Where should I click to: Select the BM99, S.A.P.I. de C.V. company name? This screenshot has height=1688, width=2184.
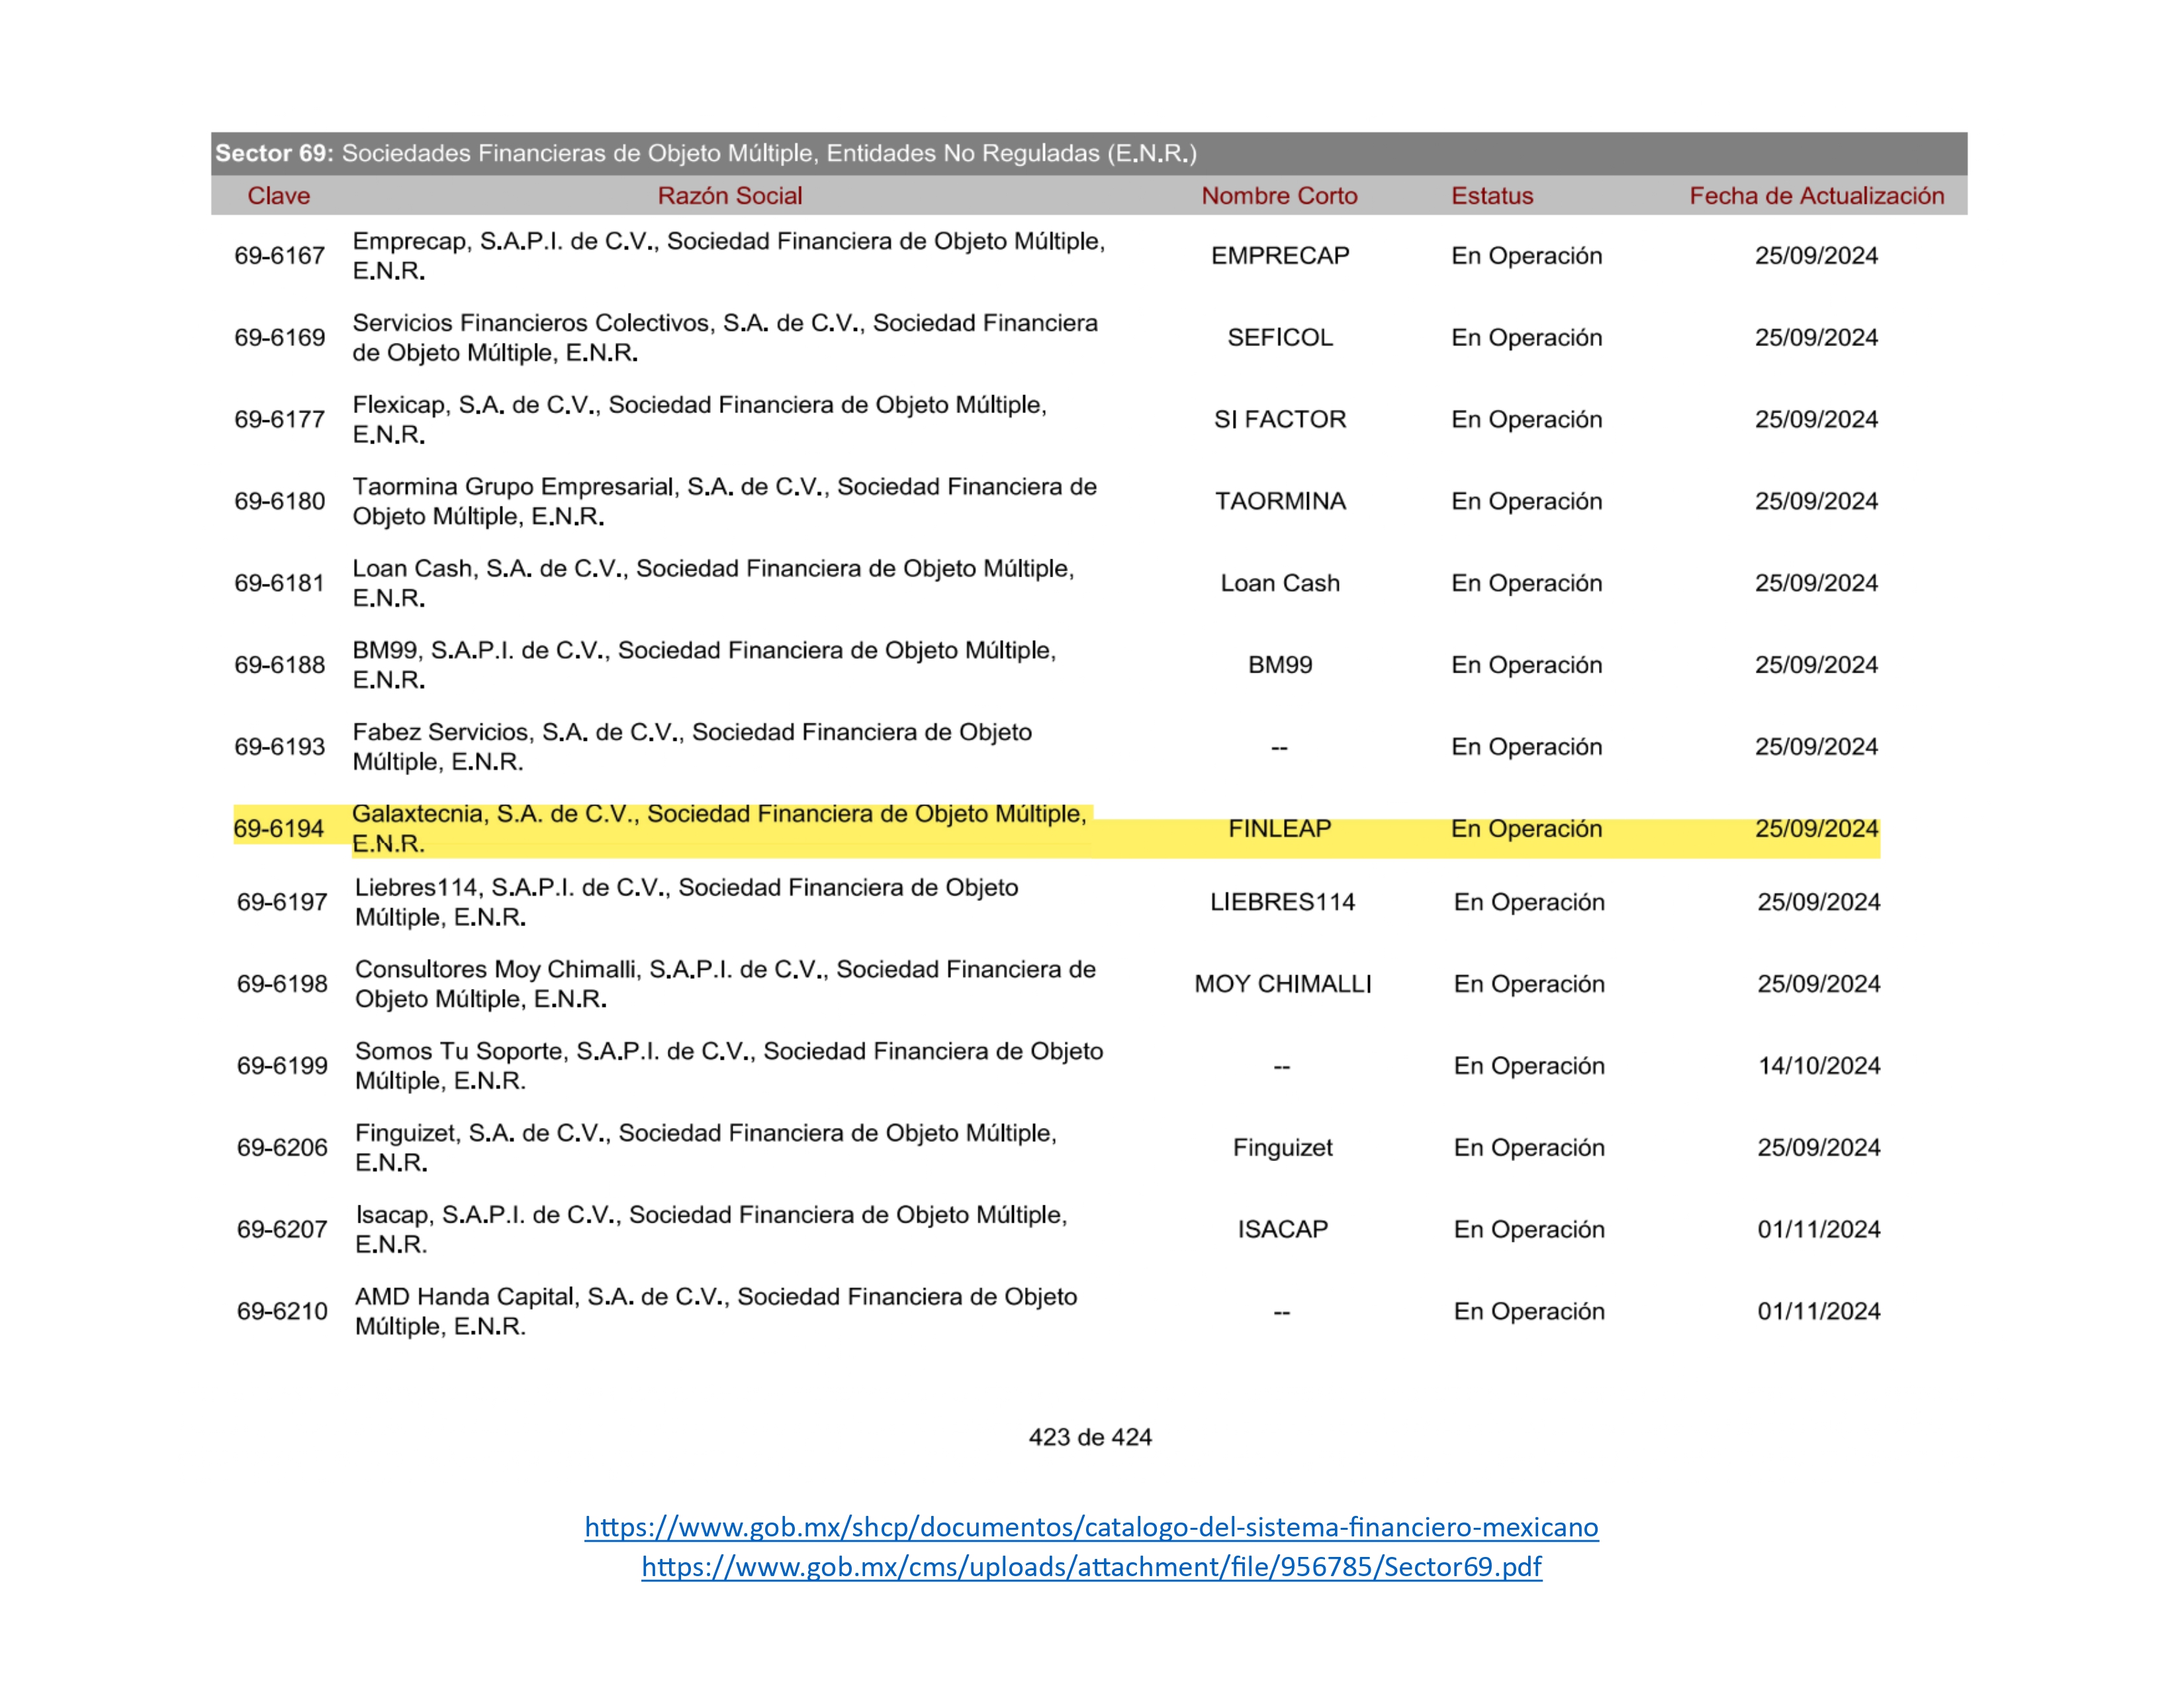tap(705, 666)
